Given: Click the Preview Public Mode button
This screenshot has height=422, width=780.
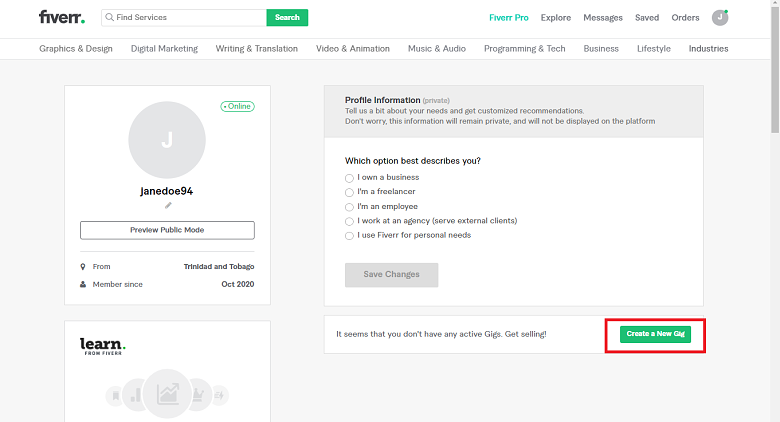Looking at the screenshot, I should [167, 230].
